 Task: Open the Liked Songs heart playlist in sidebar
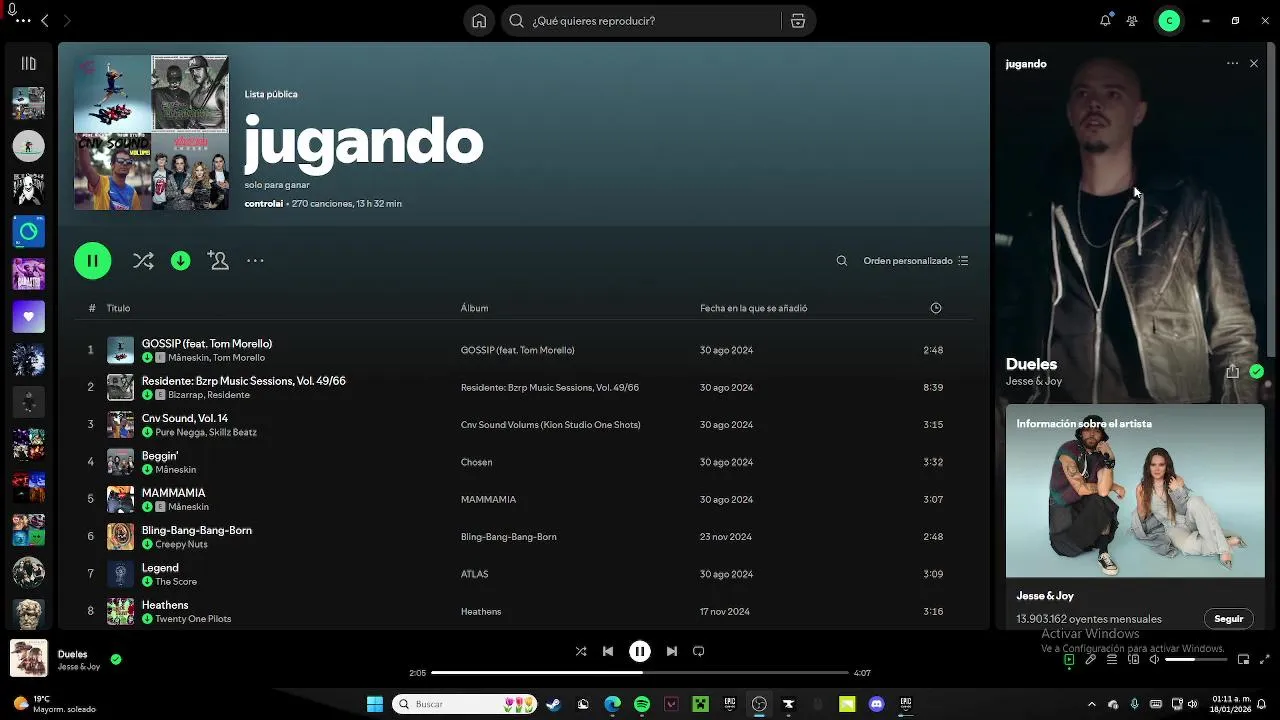point(28,316)
